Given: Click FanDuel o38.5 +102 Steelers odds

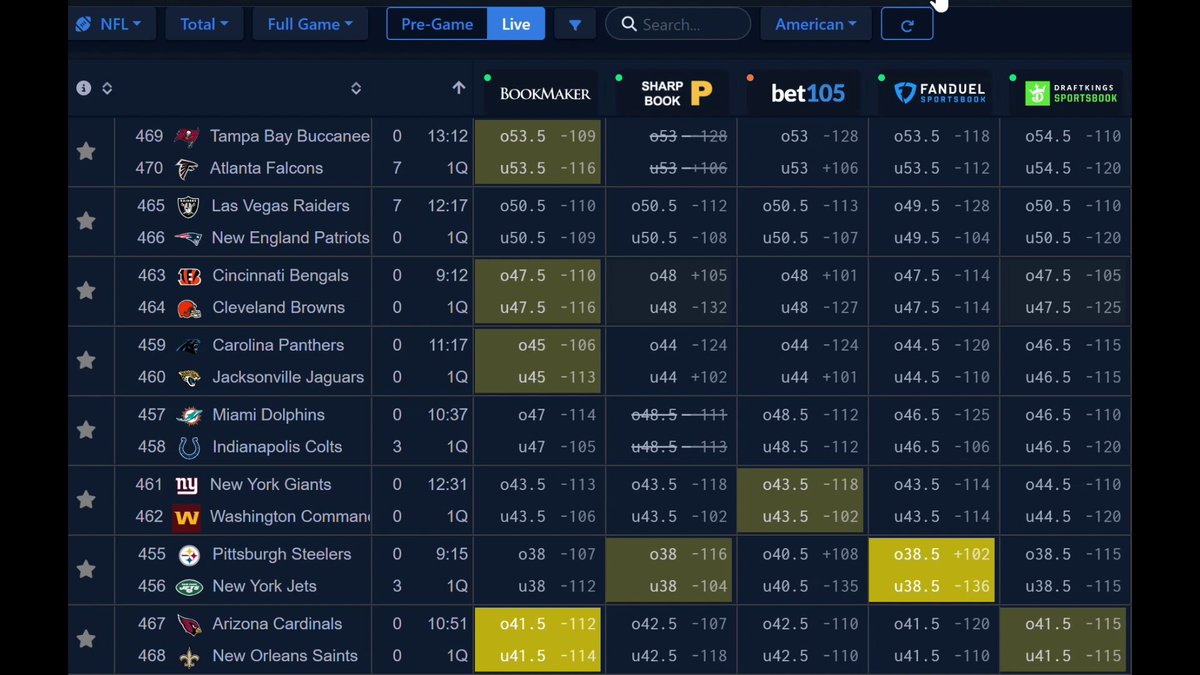Looking at the screenshot, I should [x=931, y=554].
